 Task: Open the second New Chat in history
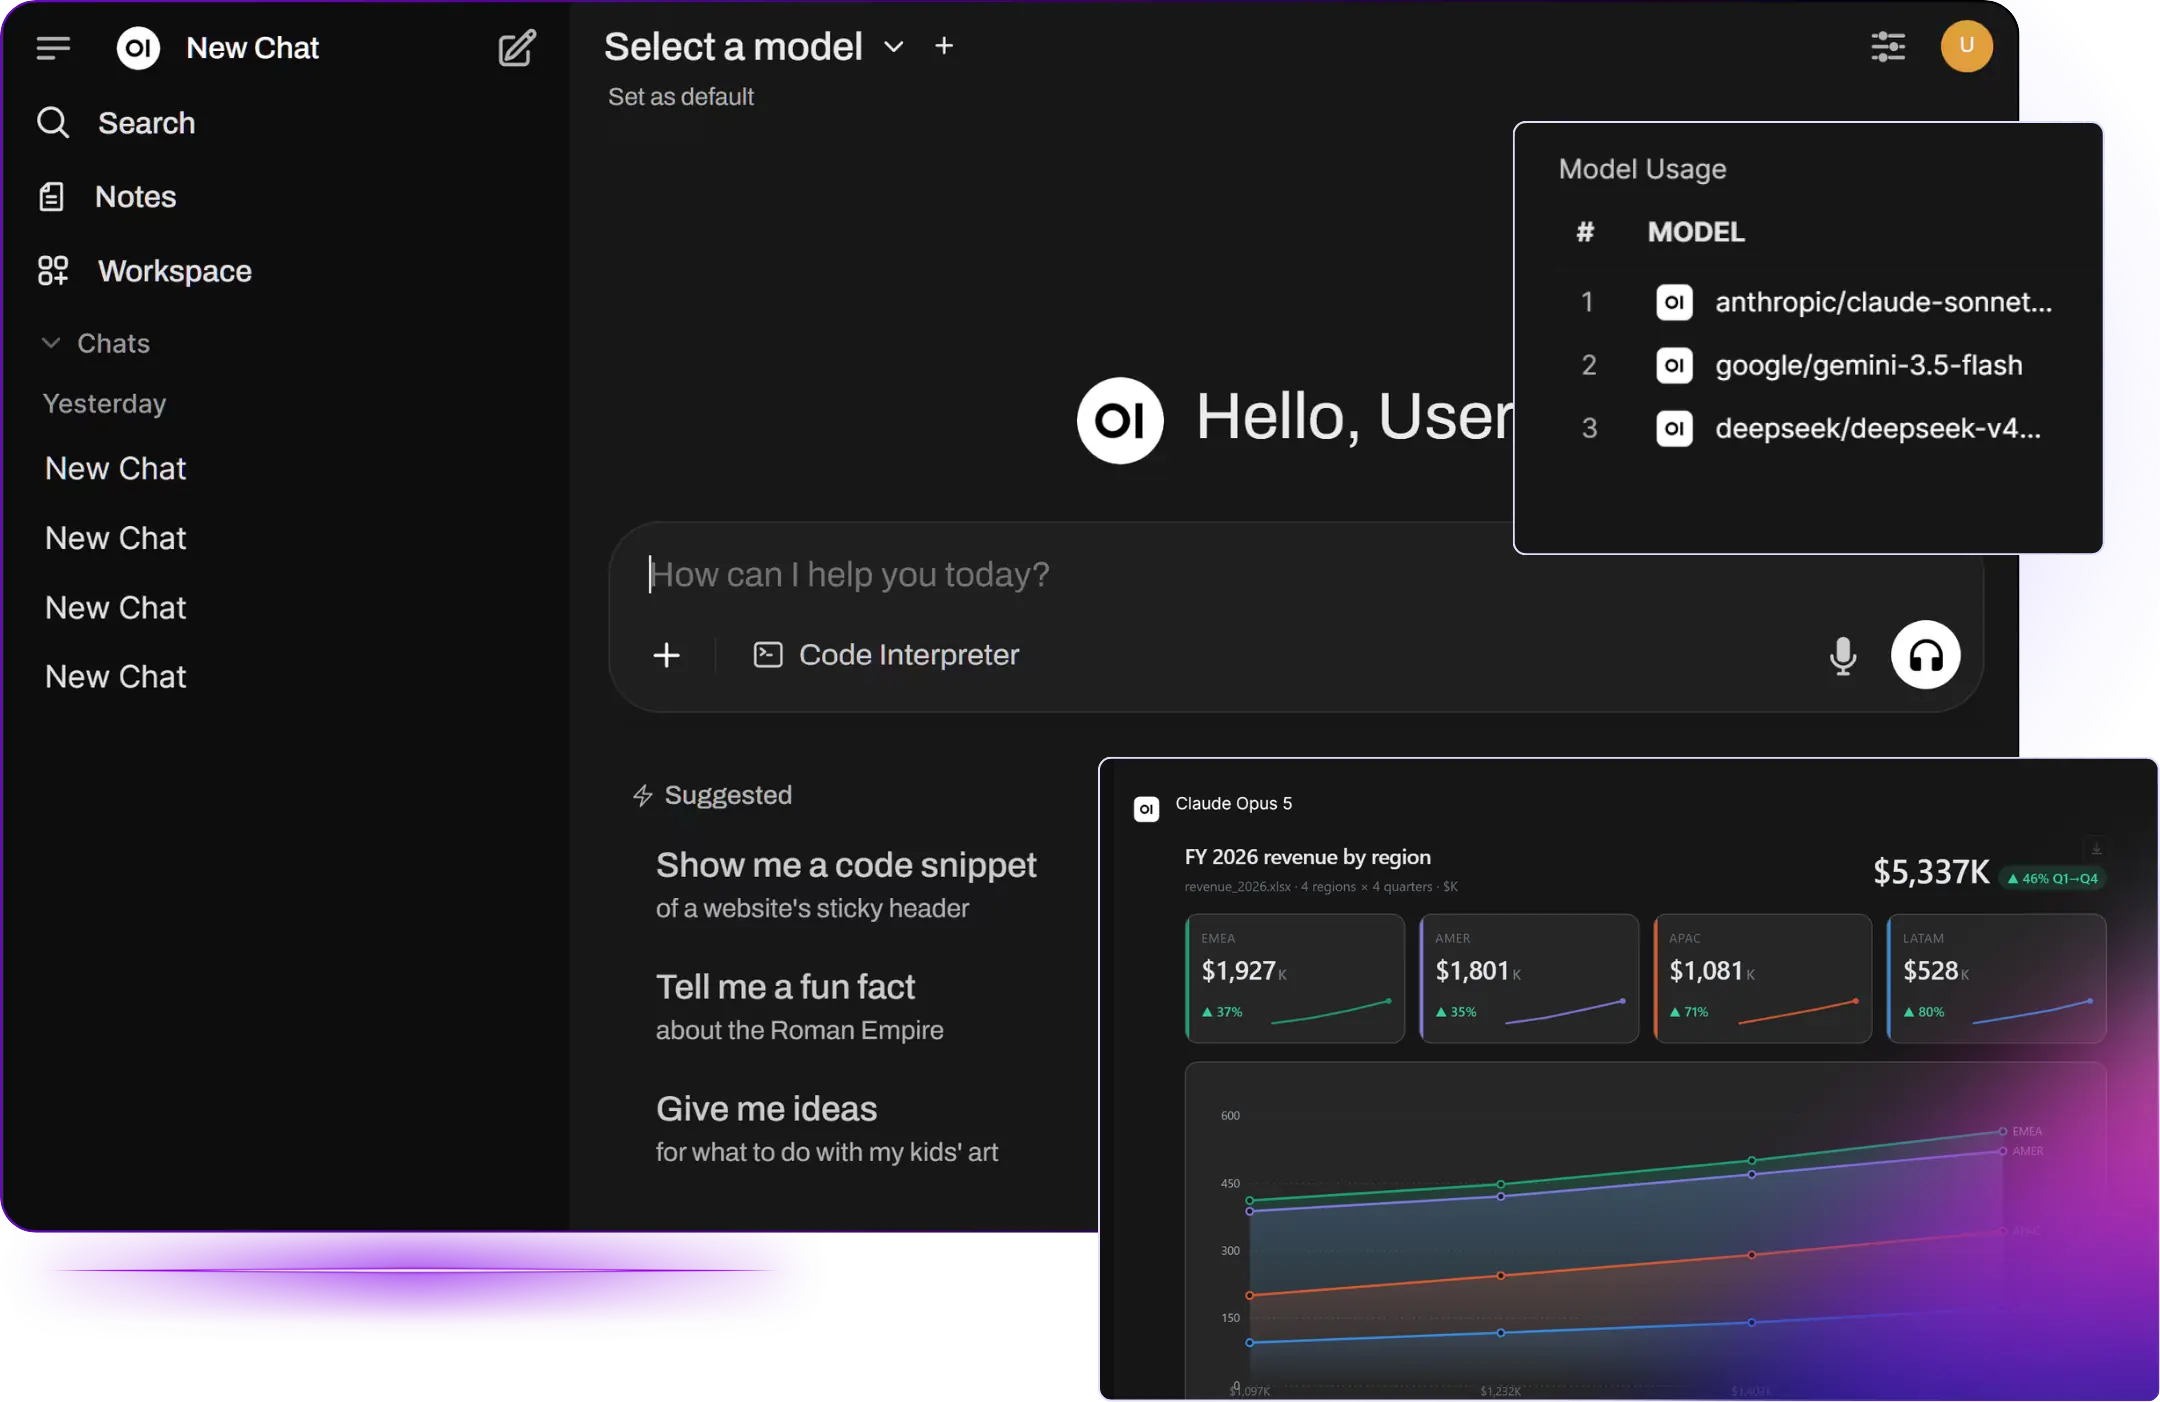click(x=116, y=538)
